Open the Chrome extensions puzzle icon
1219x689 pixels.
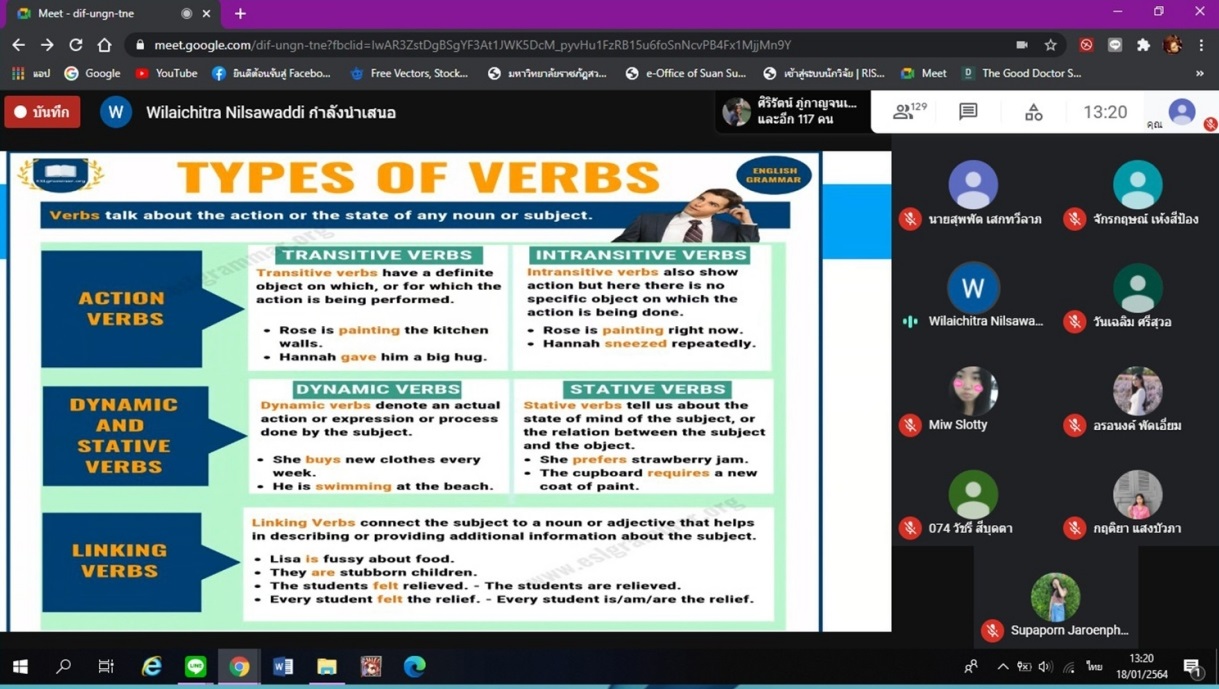[x=1143, y=45]
